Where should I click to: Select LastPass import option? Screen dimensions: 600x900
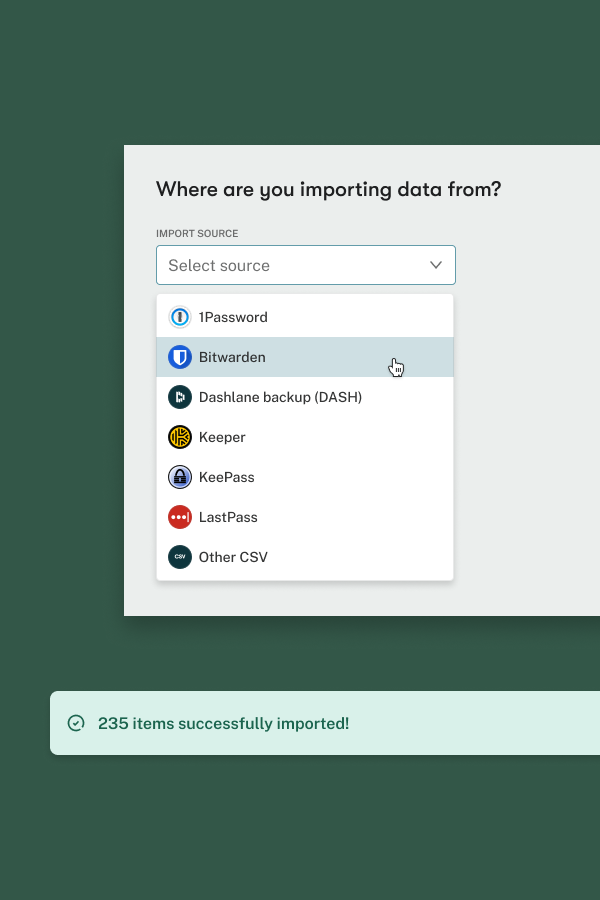click(305, 517)
